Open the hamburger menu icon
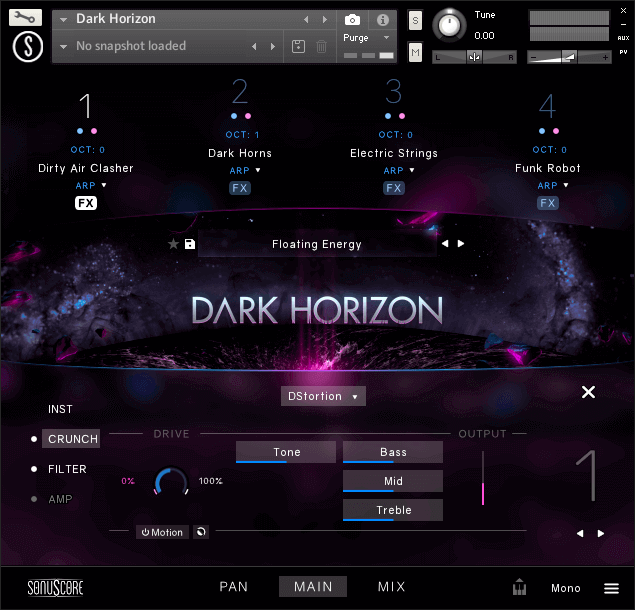 click(x=611, y=588)
